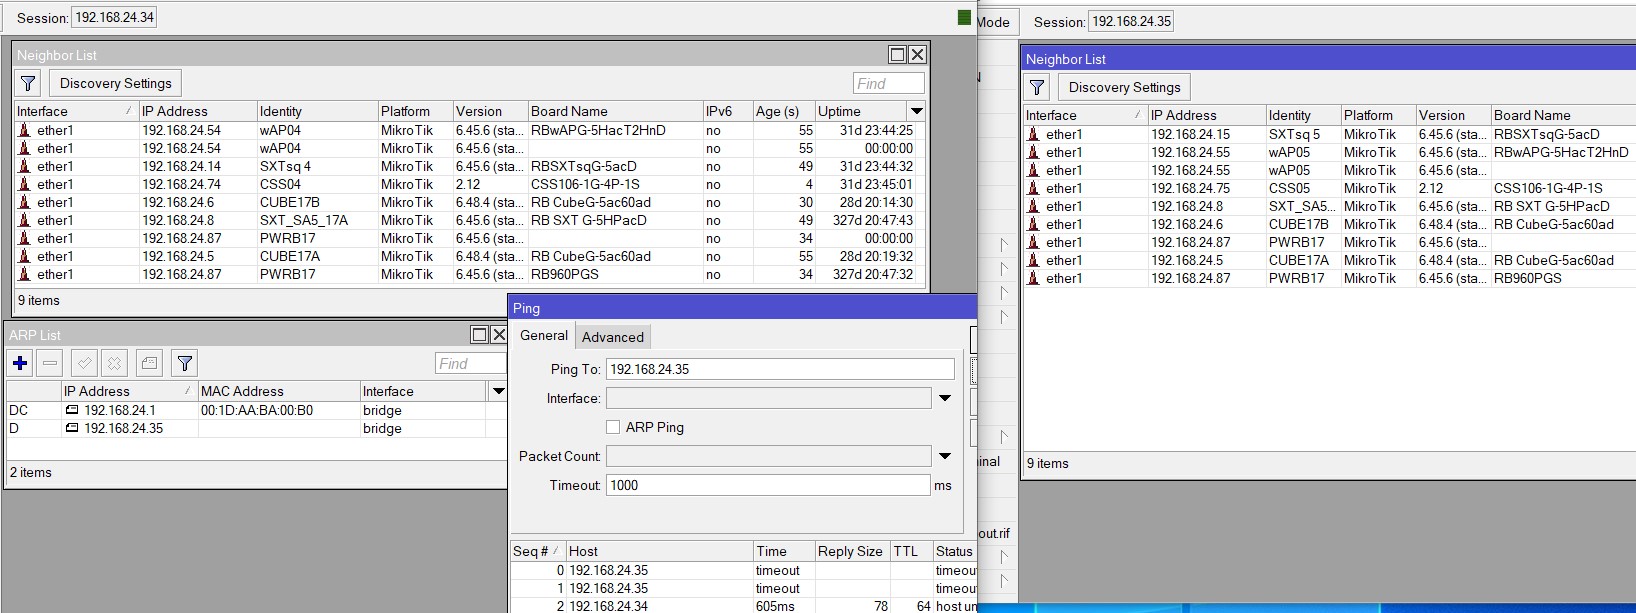Maximize the left Neighbor List window
Viewport: 1636px width, 613px height.
point(897,55)
